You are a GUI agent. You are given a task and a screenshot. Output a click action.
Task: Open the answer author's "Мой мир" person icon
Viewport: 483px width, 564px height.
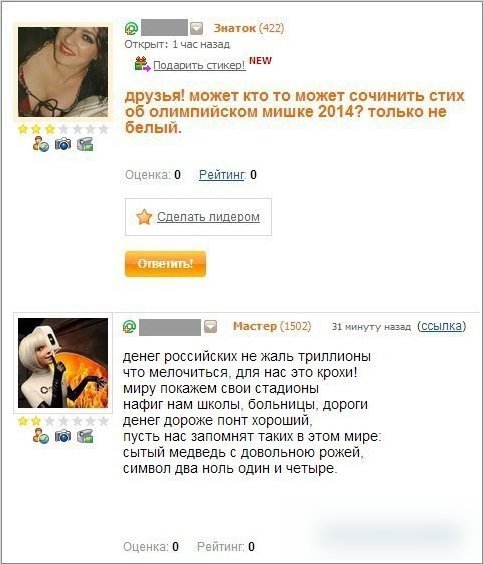point(41,436)
